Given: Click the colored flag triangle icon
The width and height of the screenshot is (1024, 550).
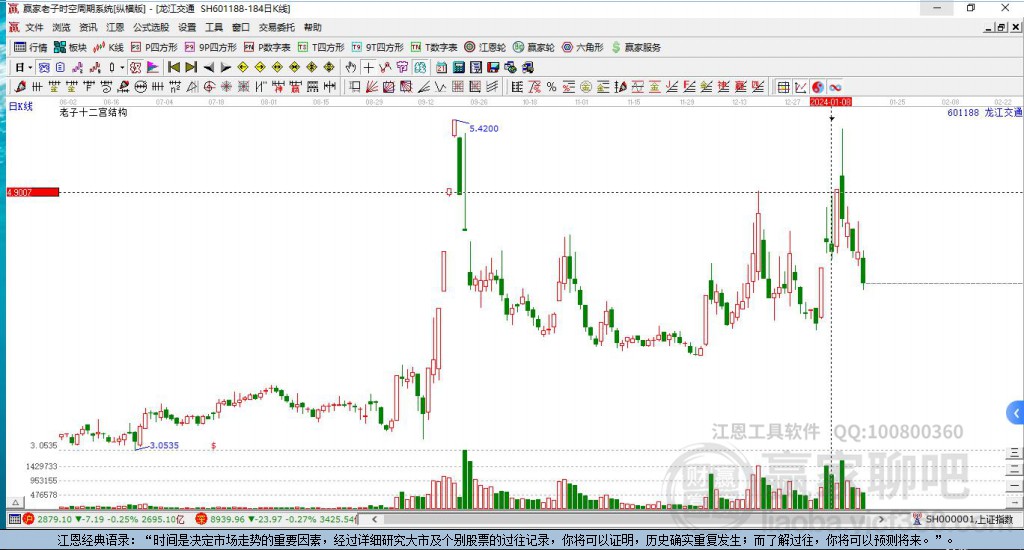Looking at the screenshot, I should point(153,67).
